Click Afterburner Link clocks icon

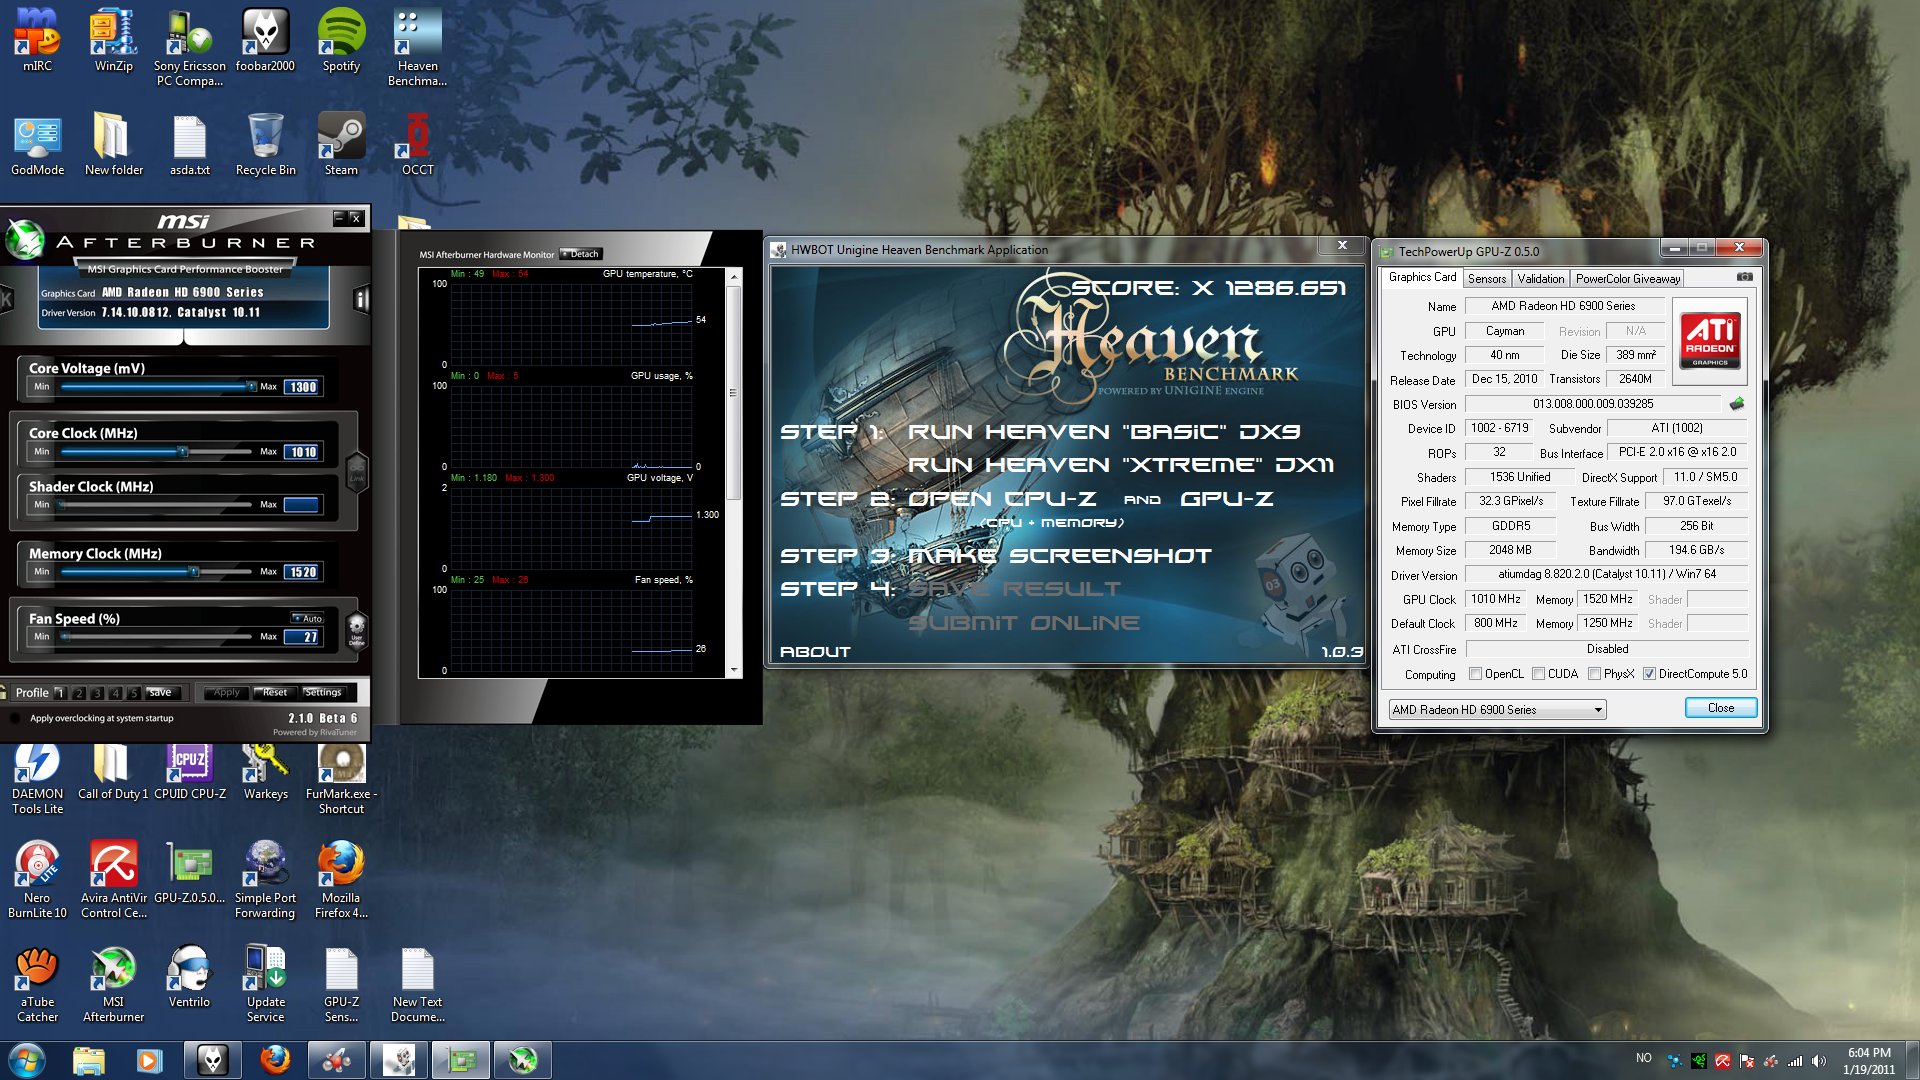[356, 470]
